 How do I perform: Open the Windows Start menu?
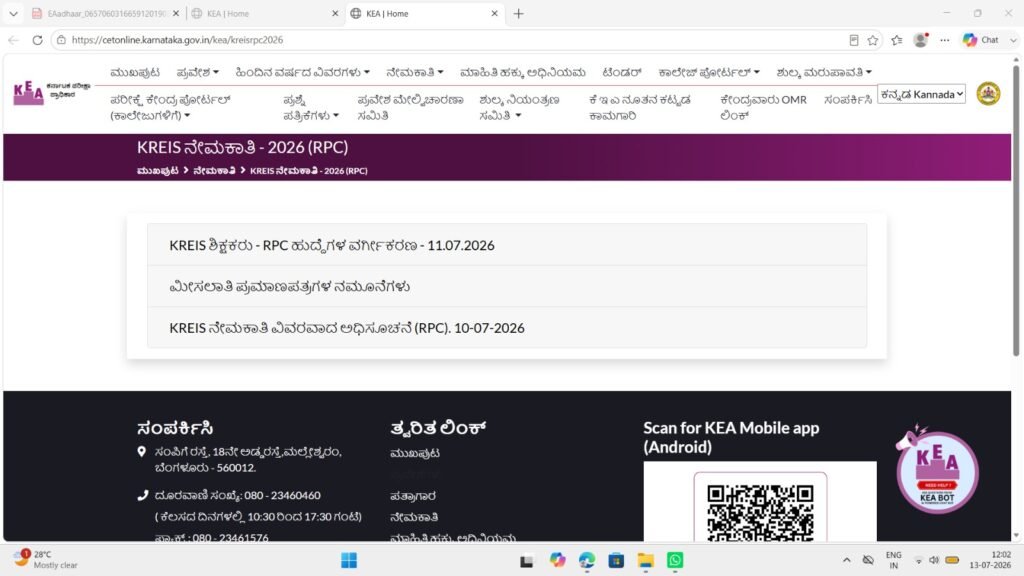(349, 560)
